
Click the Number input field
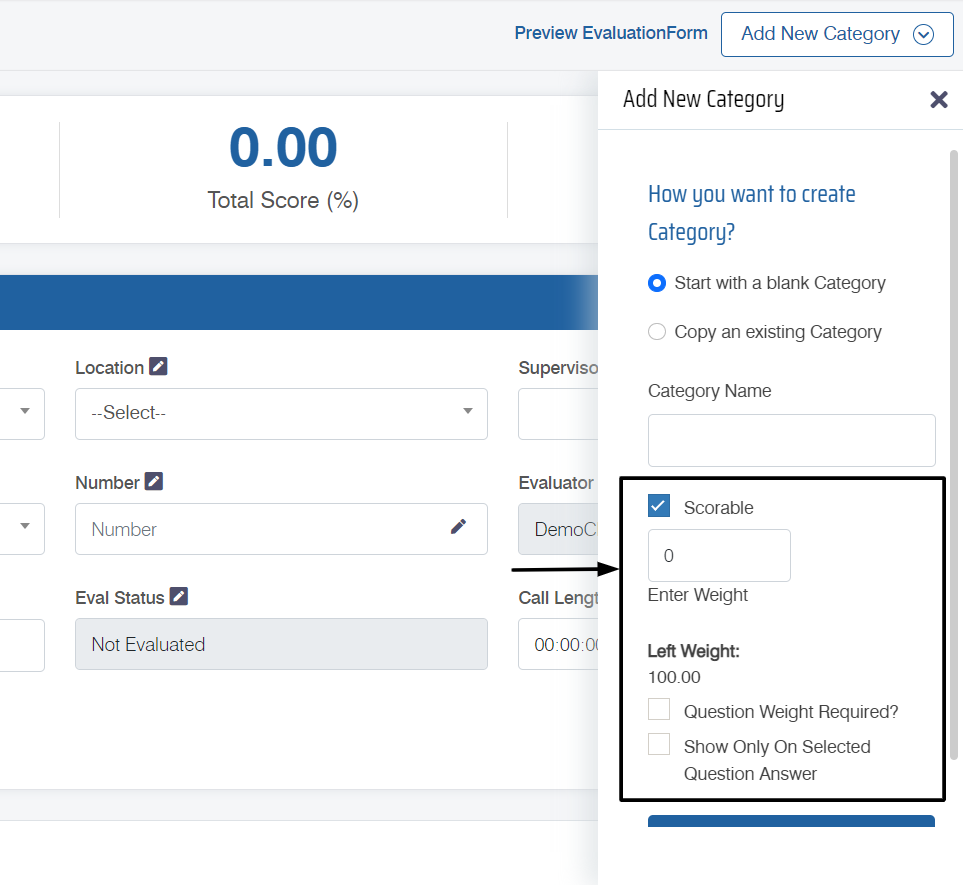click(260, 529)
